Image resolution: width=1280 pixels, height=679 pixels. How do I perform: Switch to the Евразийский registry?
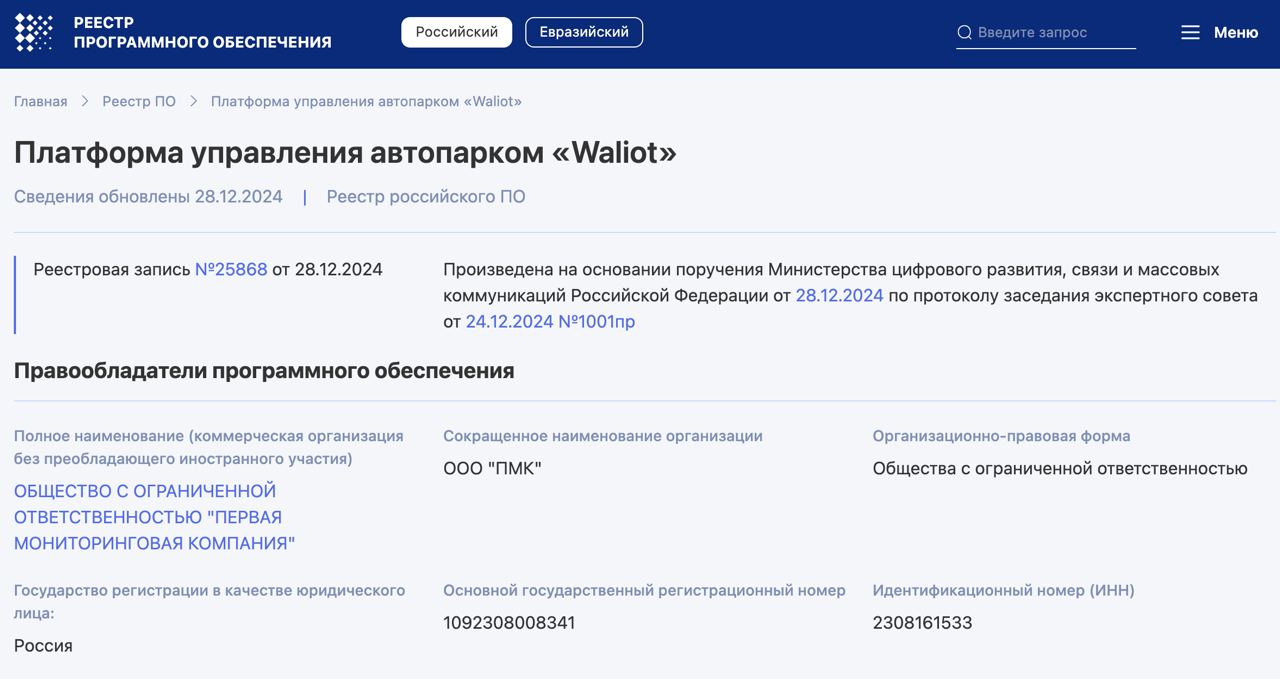(584, 32)
